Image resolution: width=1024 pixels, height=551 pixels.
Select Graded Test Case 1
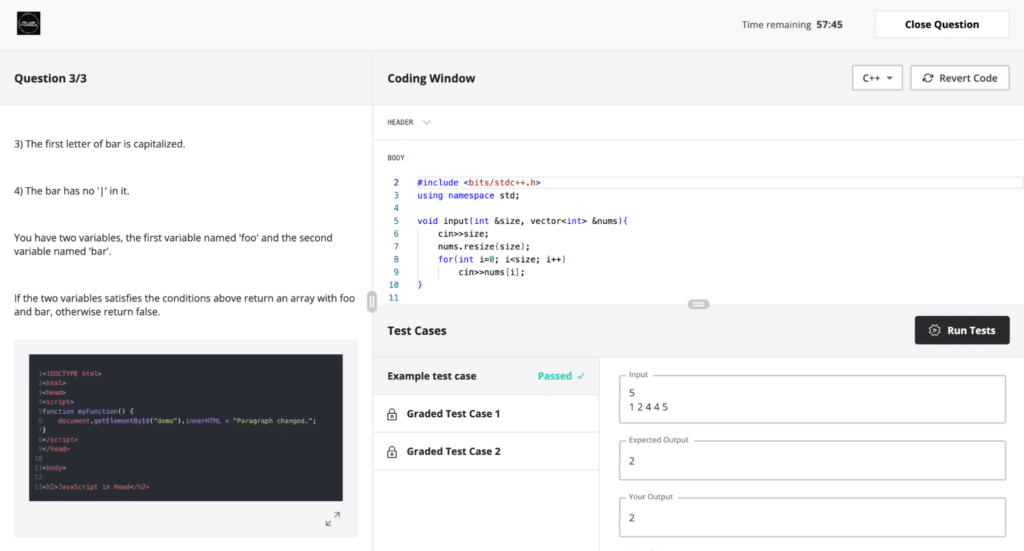pos(486,413)
